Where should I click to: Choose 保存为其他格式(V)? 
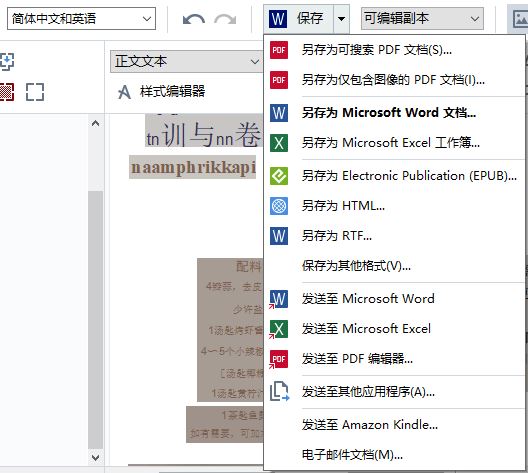394,266
